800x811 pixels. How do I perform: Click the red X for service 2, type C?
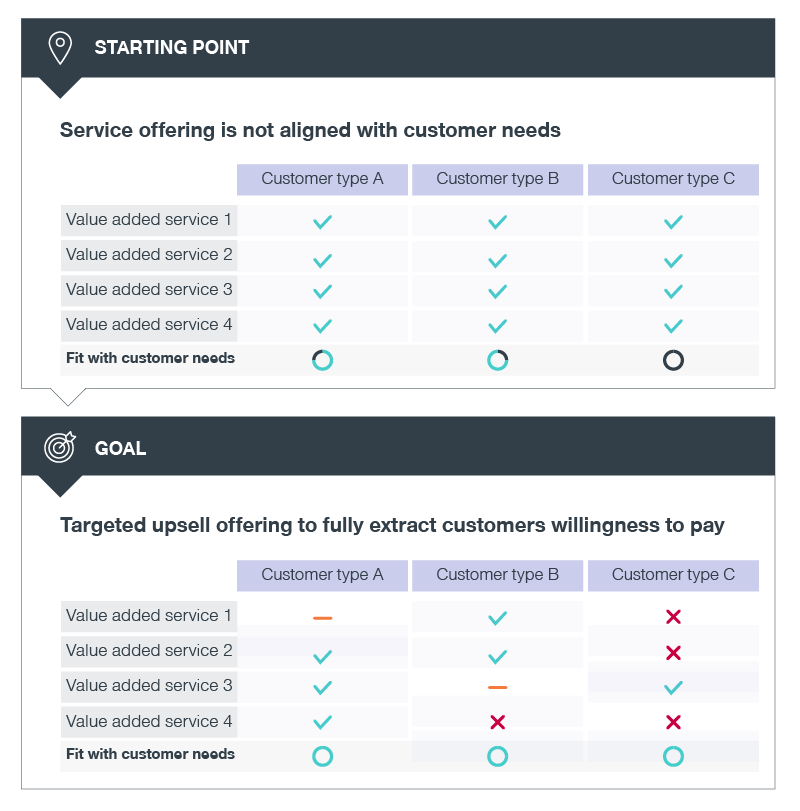pyautogui.click(x=673, y=653)
